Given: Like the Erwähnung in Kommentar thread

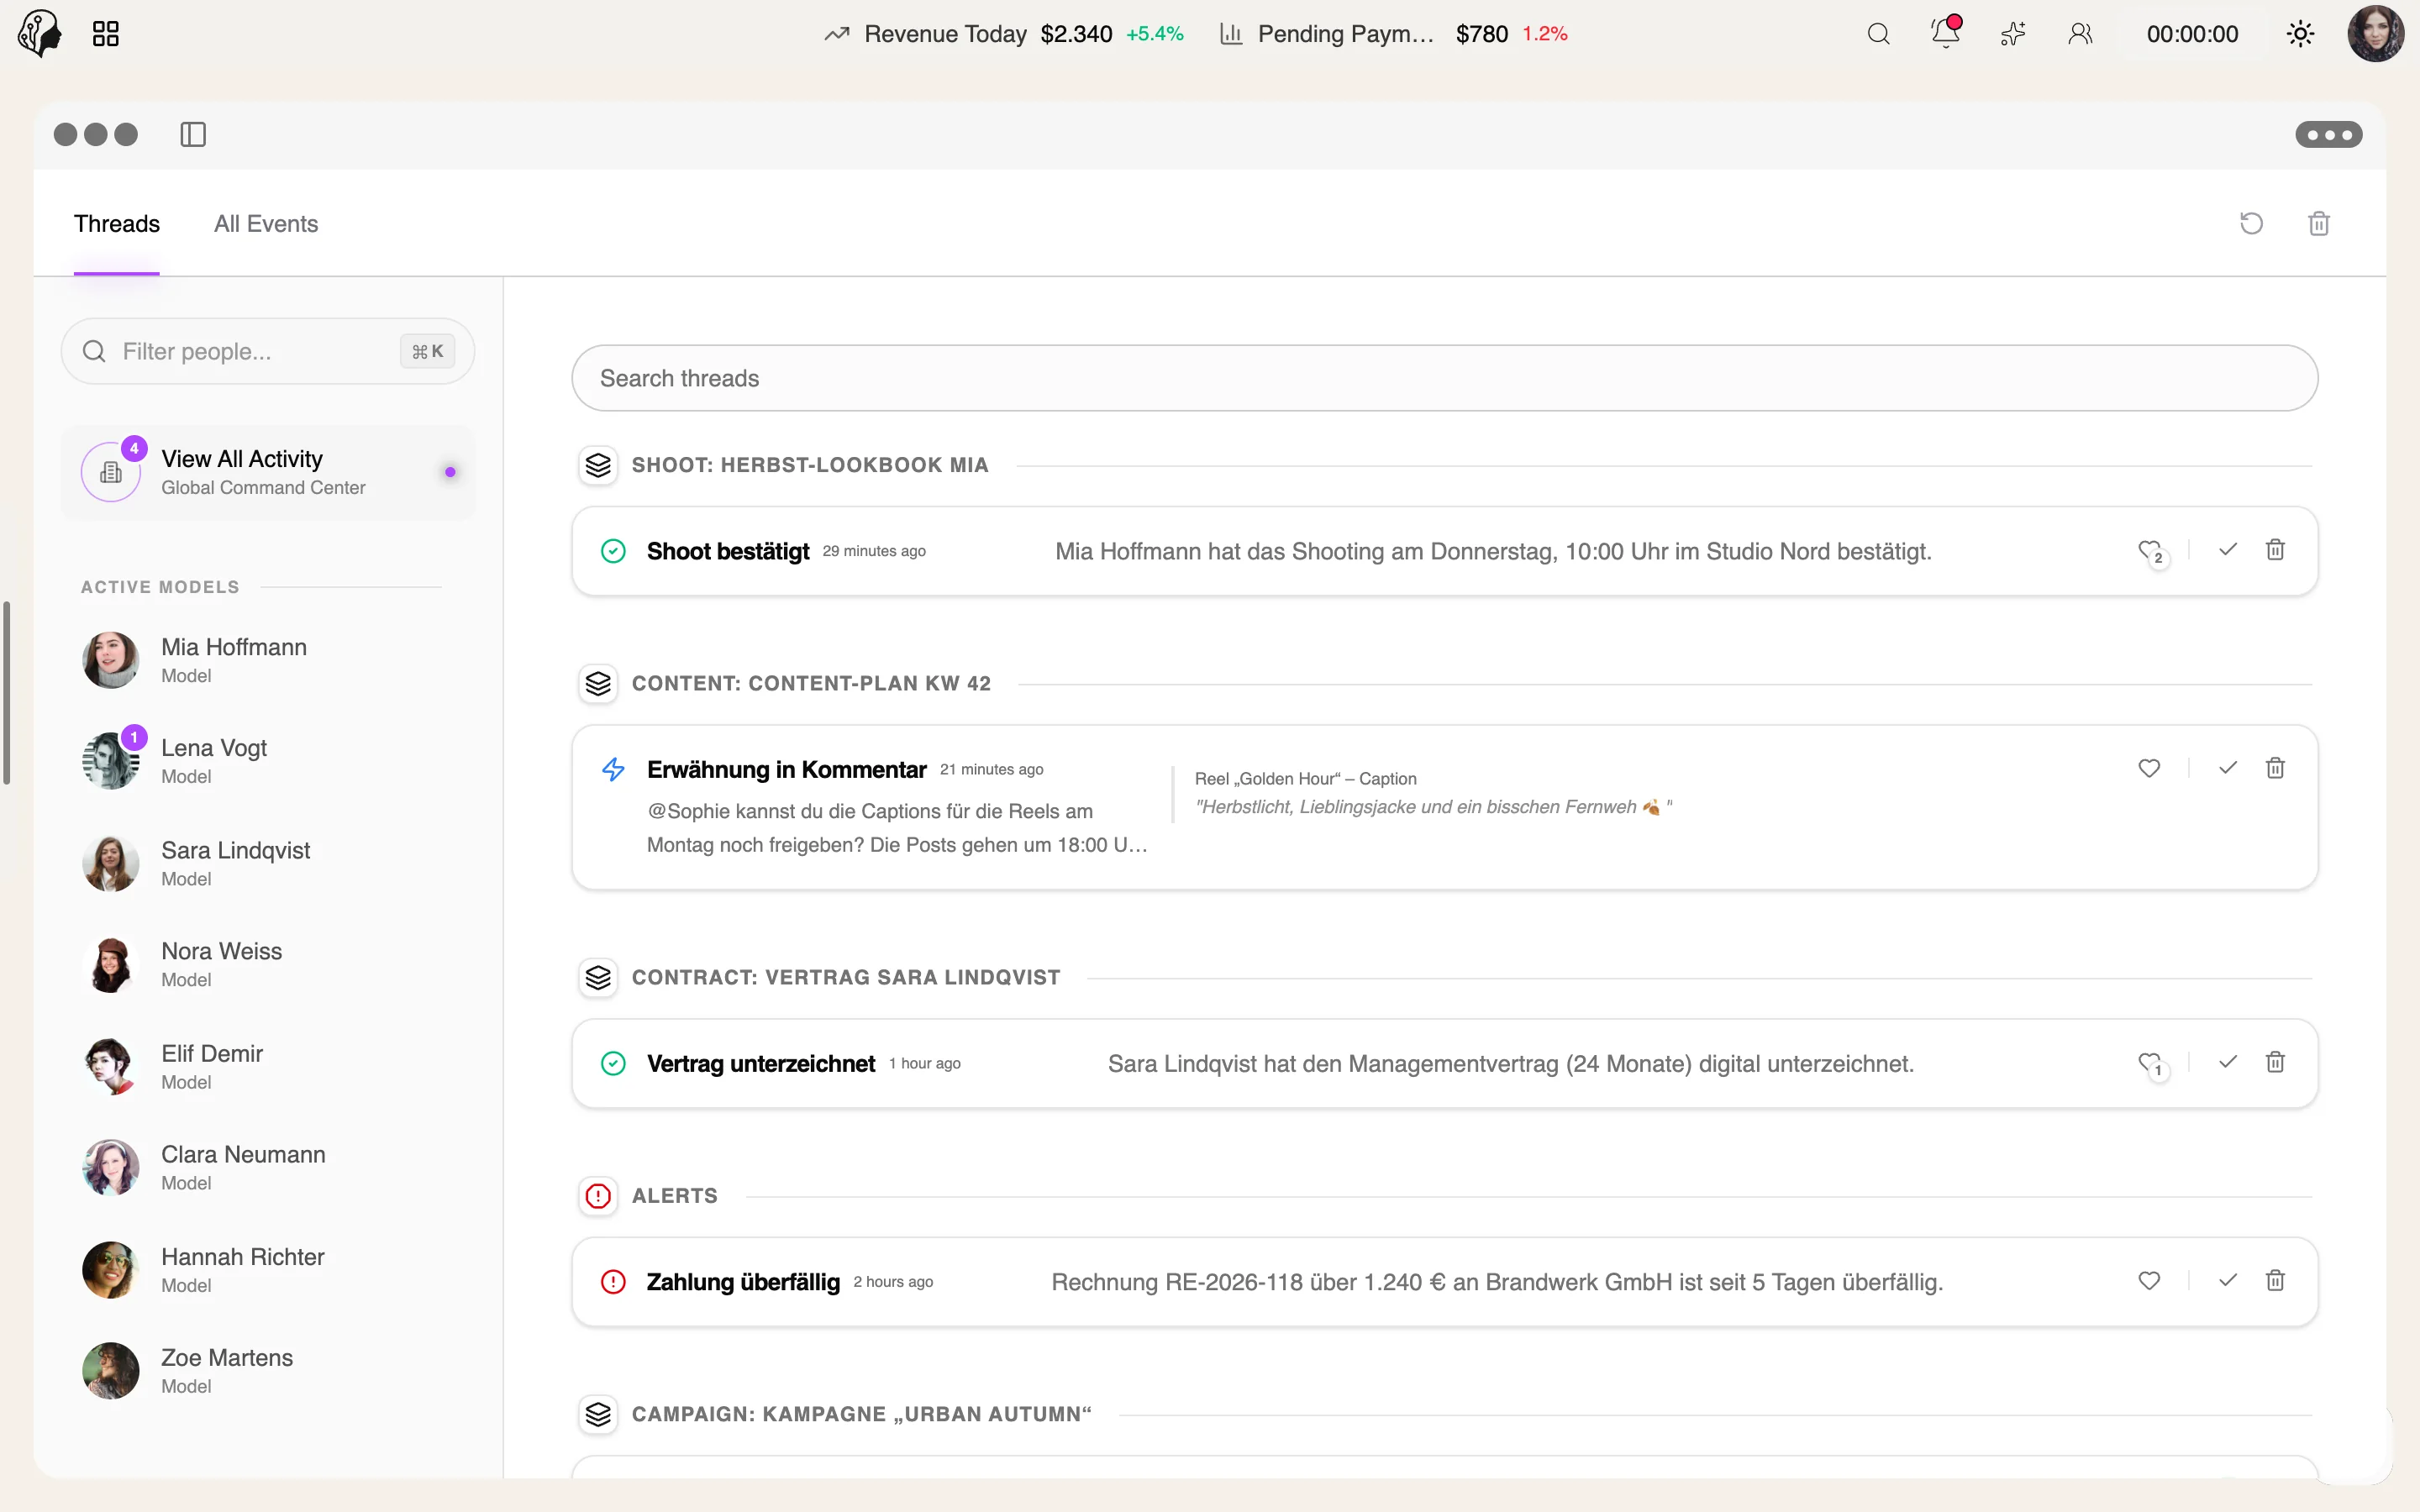Looking at the screenshot, I should click(2149, 768).
